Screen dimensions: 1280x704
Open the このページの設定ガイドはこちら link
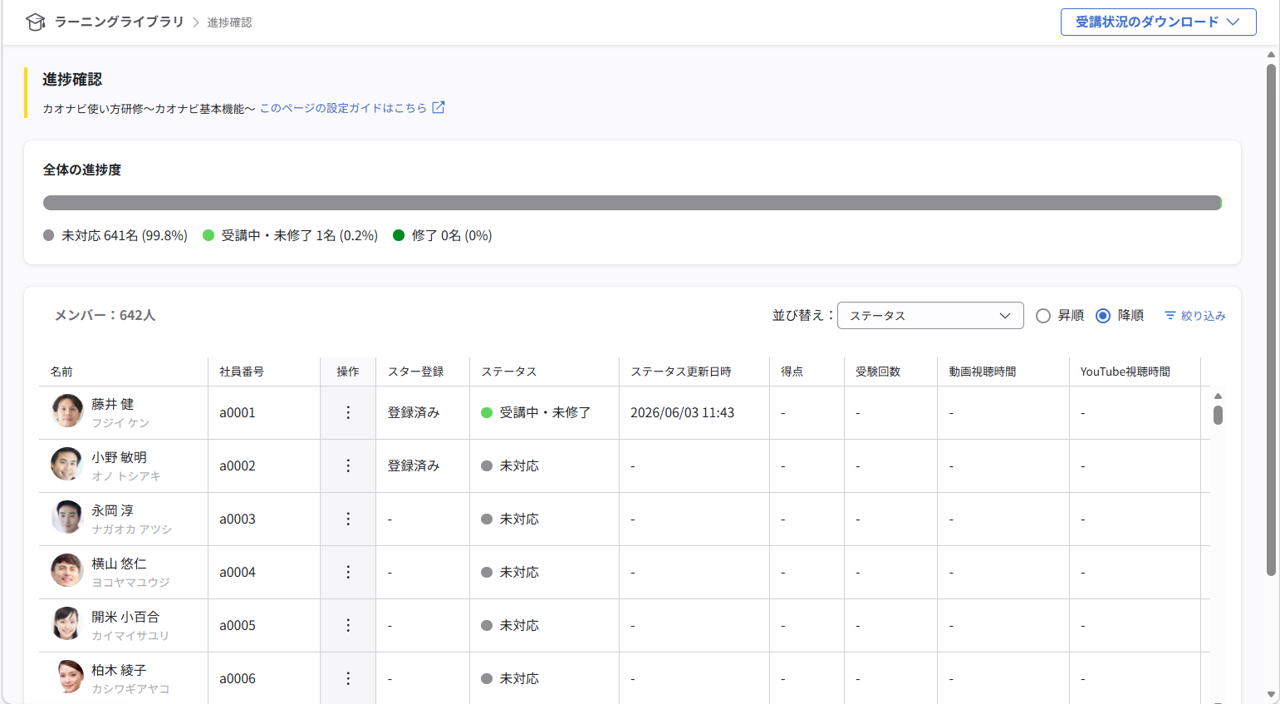343,108
